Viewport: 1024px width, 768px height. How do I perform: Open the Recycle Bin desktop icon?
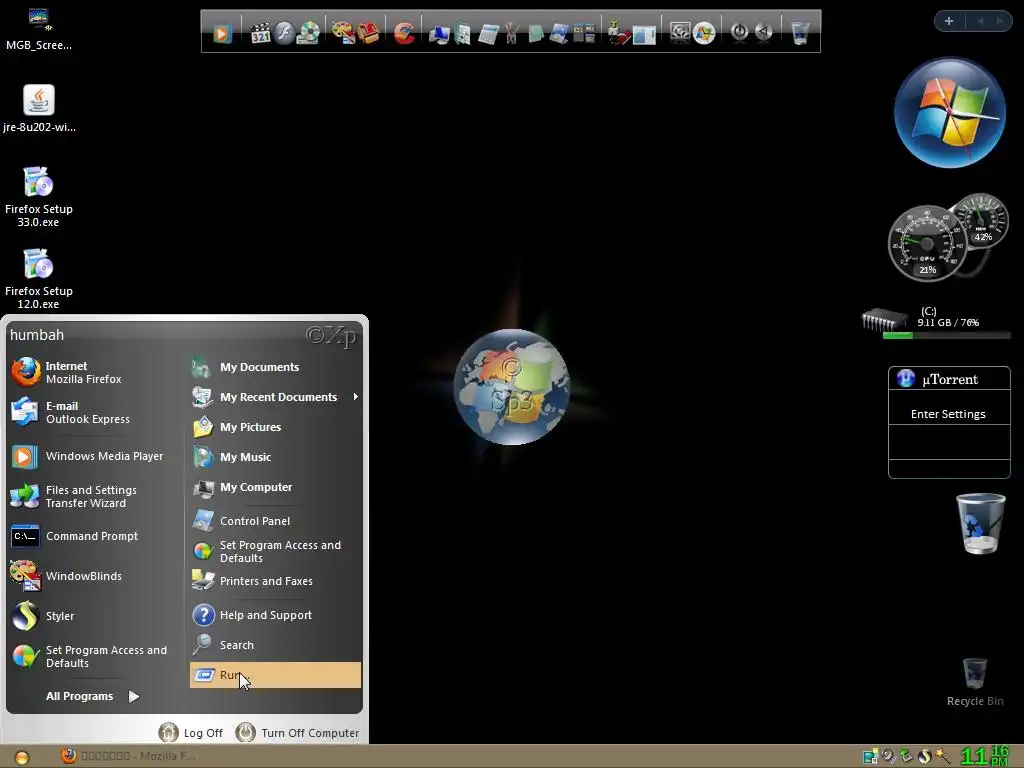point(975,682)
